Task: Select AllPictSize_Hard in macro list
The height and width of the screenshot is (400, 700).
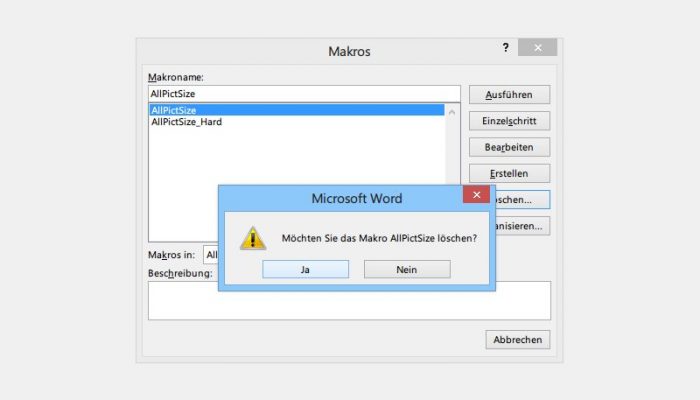Action: pyautogui.click(x=297, y=122)
